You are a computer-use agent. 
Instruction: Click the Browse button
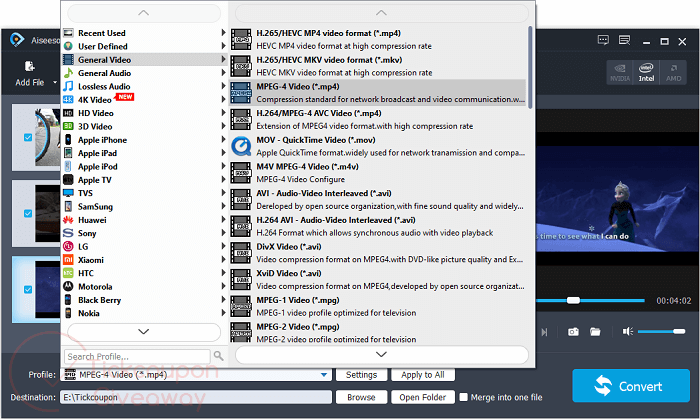pyautogui.click(x=361, y=397)
